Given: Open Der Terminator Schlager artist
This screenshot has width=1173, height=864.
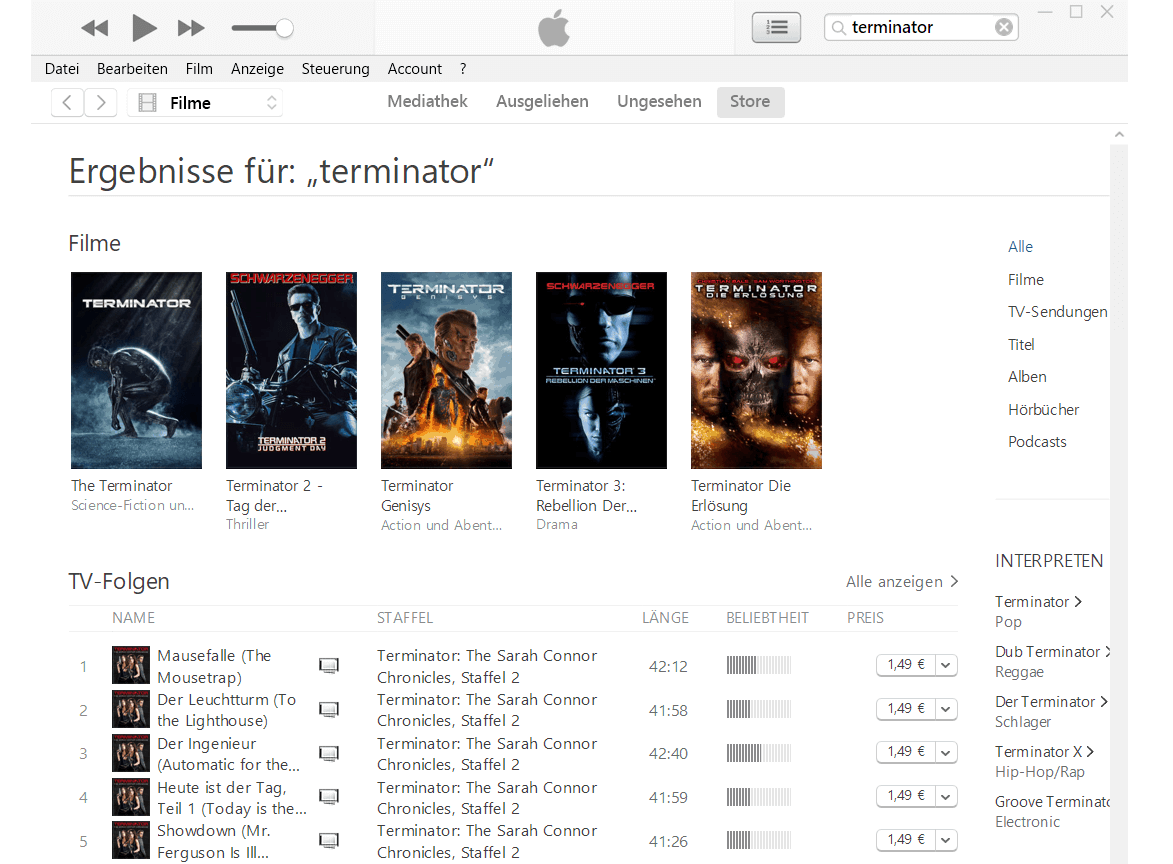Looking at the screenshot, I should pos(1051,702).
